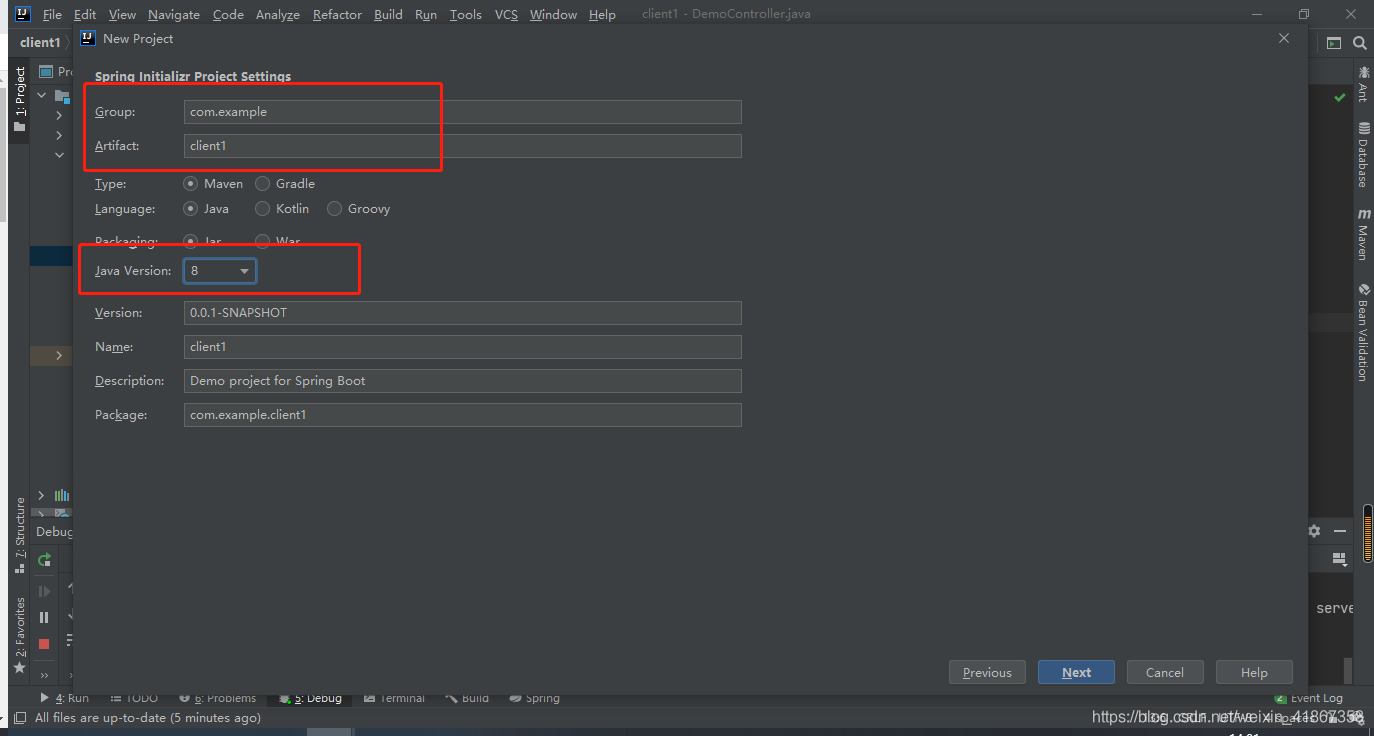
Task: Open the Event Log
Action: (x=1309, y=698)
